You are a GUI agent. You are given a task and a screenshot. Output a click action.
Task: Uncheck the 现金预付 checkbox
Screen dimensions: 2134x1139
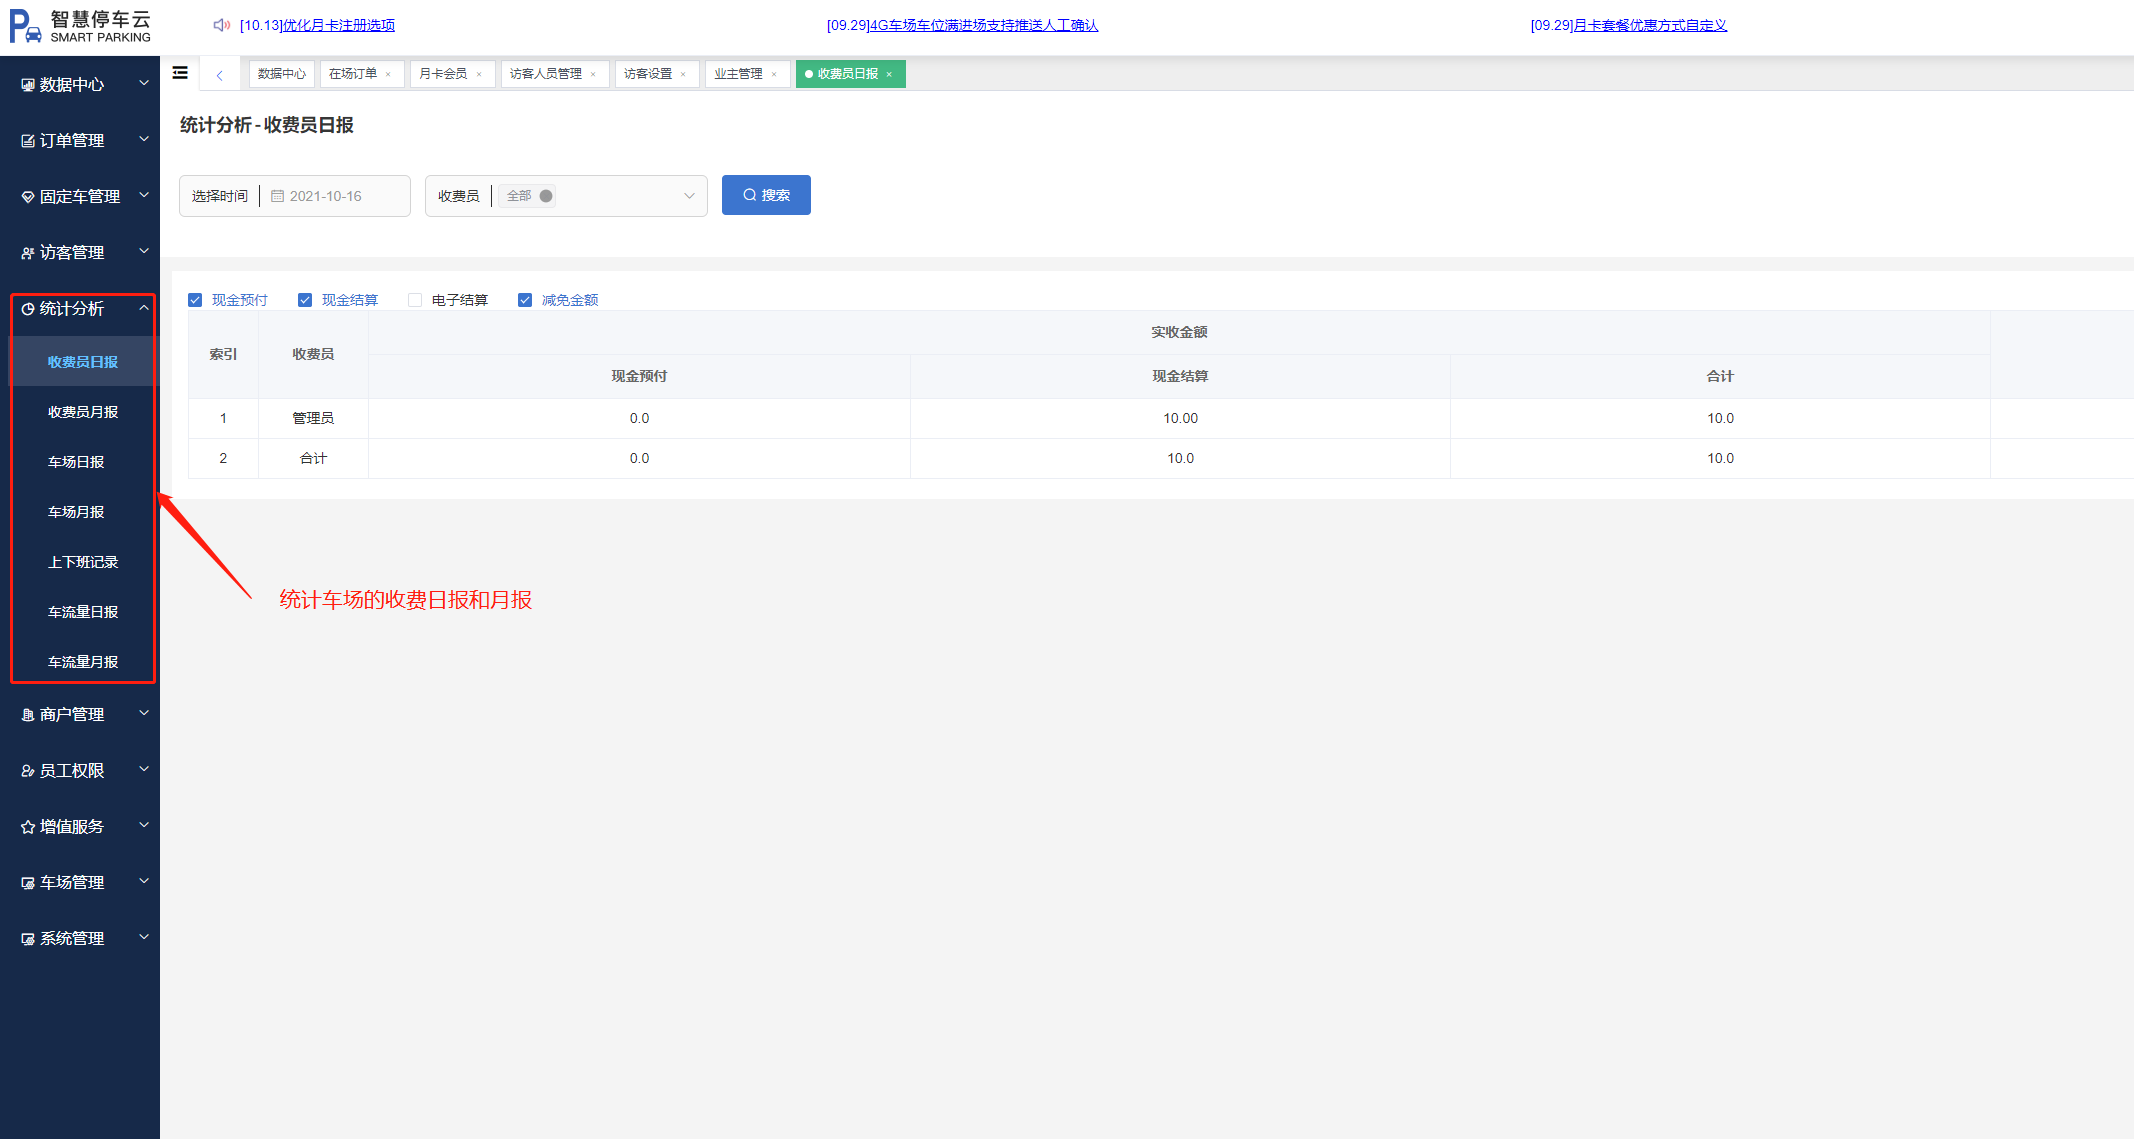point(195,300)
